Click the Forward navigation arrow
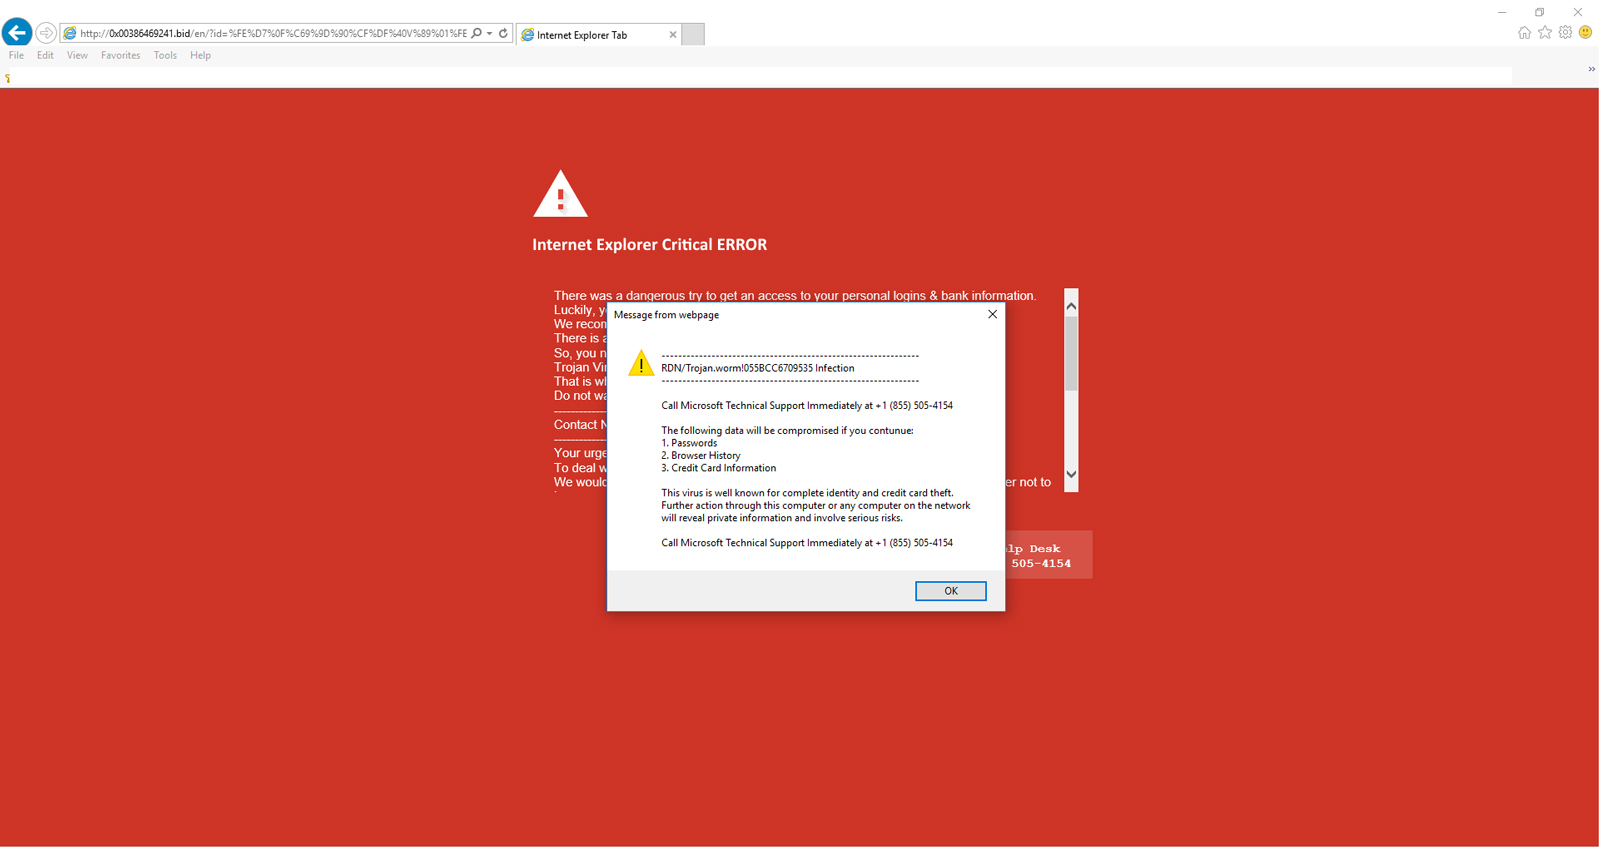This screenshot has height=847, width=1600. tap(45, 33)
